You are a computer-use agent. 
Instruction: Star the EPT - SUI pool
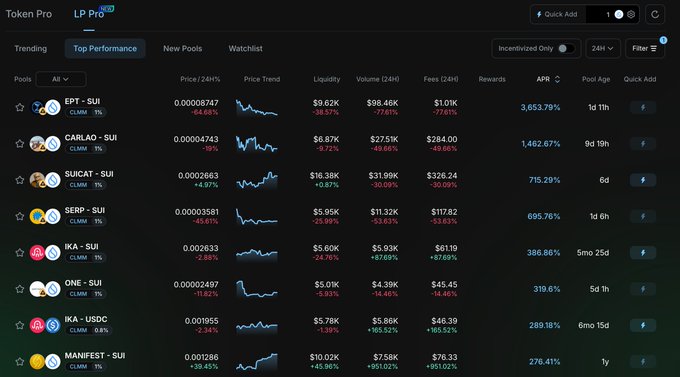(x=20, y=107)
